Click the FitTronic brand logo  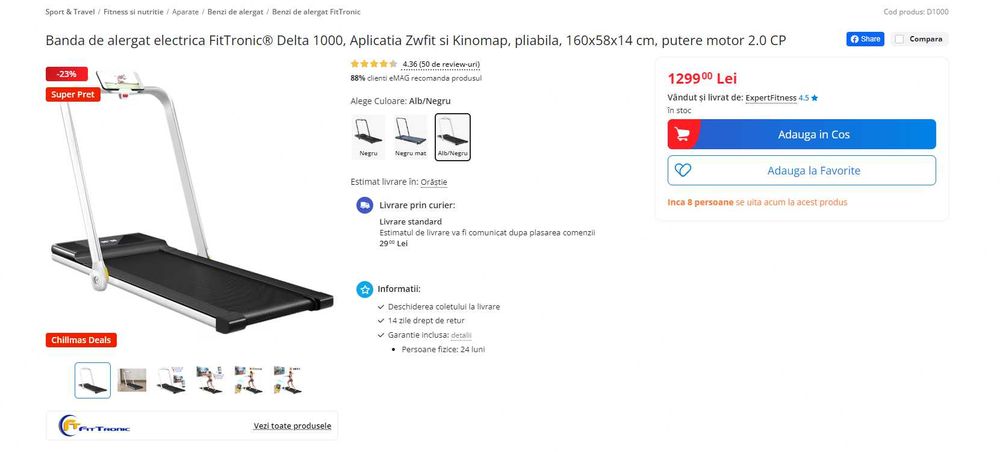pyautogui.click(x=94, y=425)
